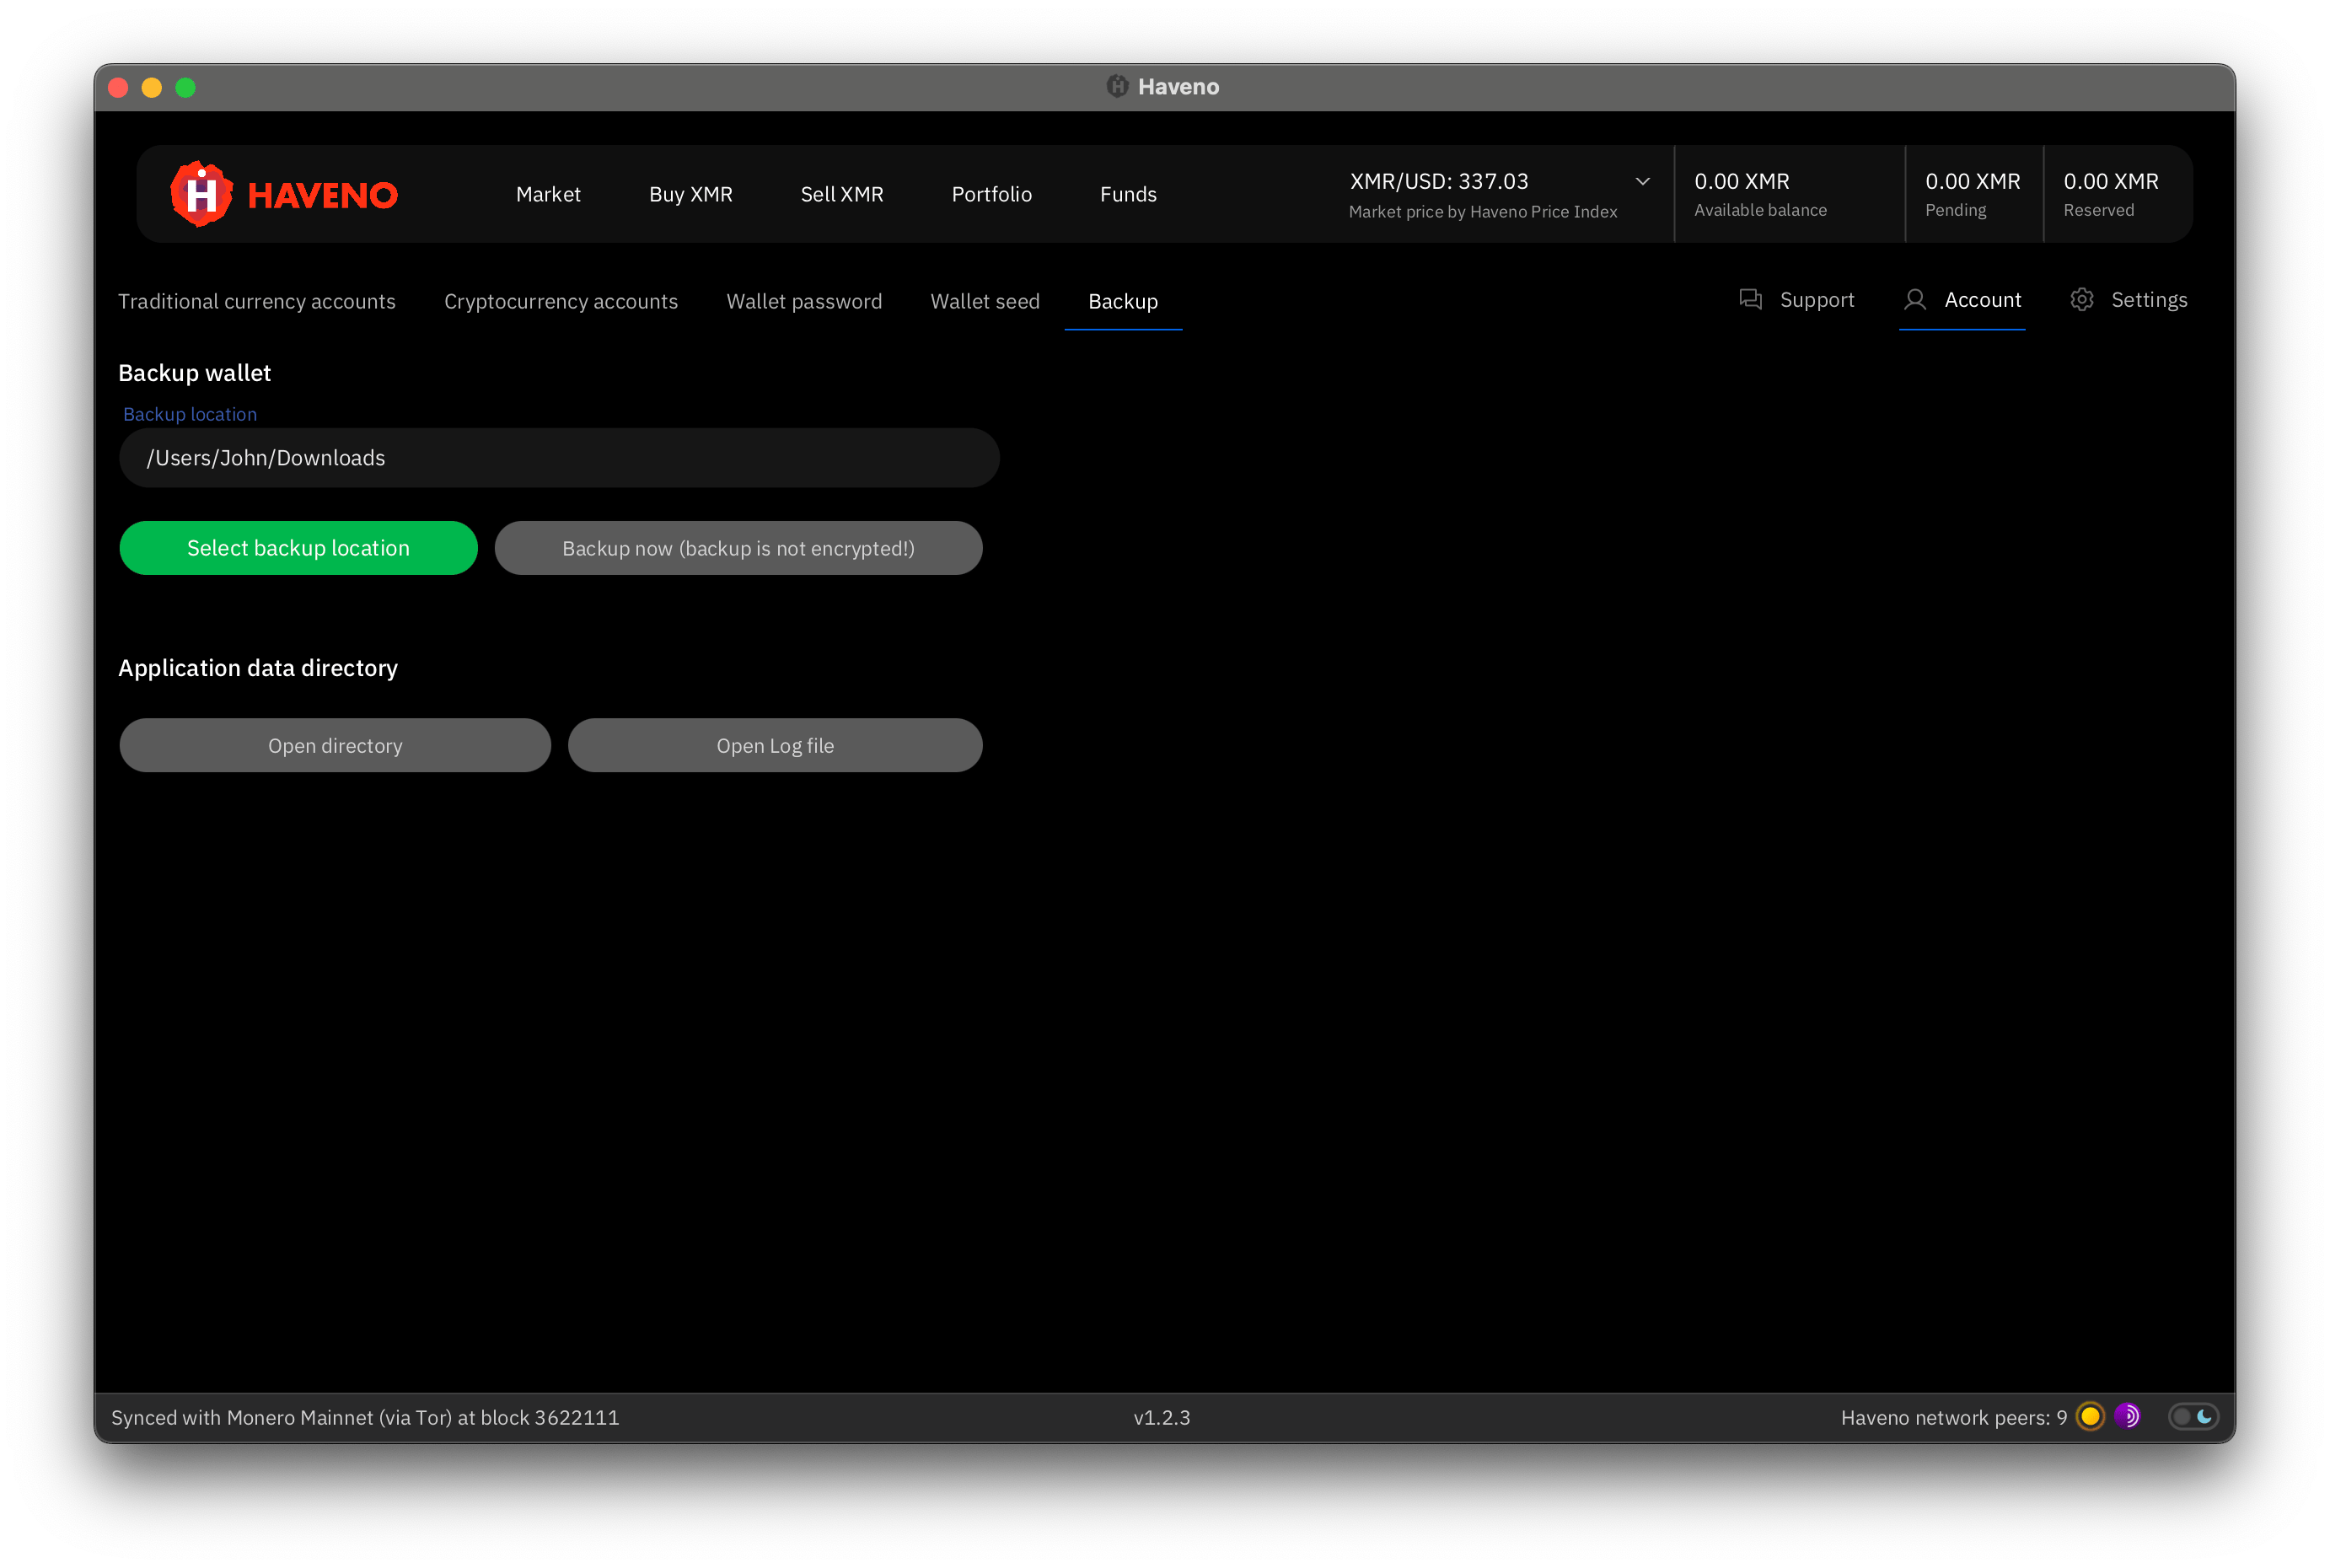The height and width of the screenshot is (1568, 2330).
Task: Toggle dark mode in the status bar
Action: [2193, 1416]
